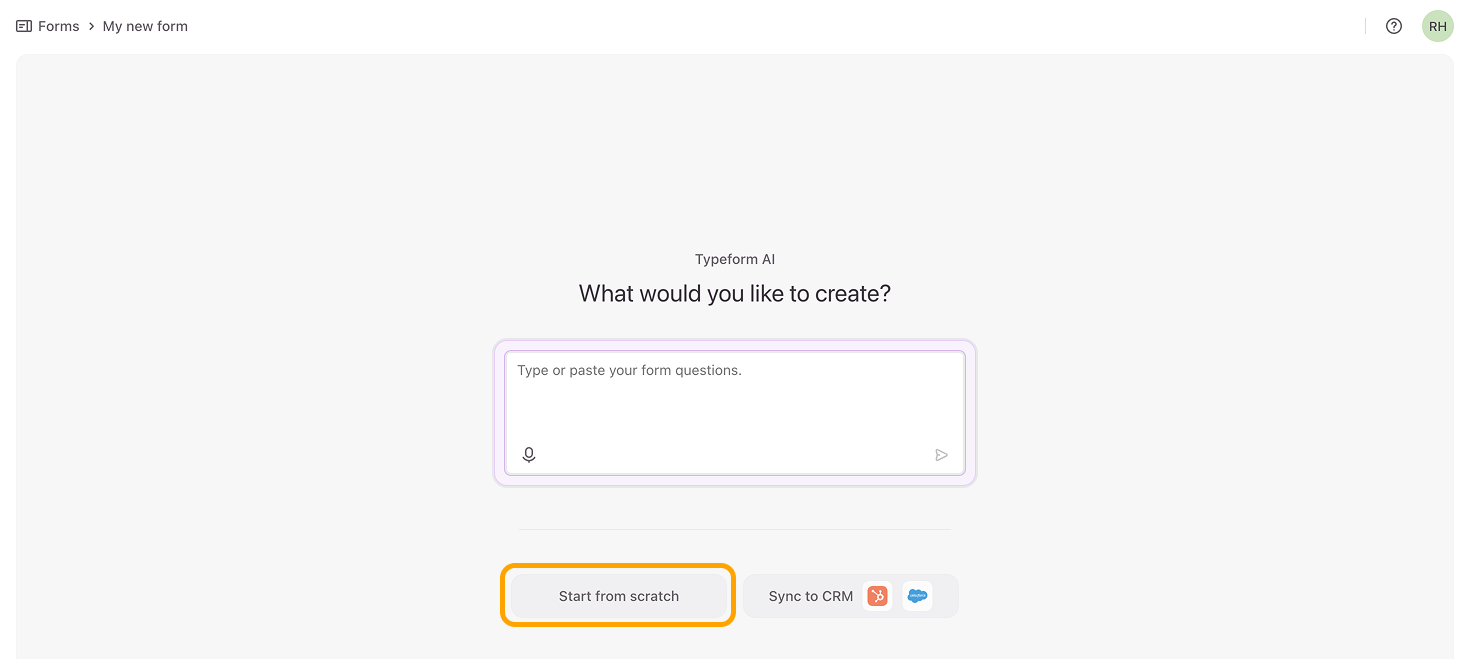Image resolution: width=1470 pixels, height=659 pixels.
Task: Click the breadcrumb chevron separator
Action: tap(91, 26)
